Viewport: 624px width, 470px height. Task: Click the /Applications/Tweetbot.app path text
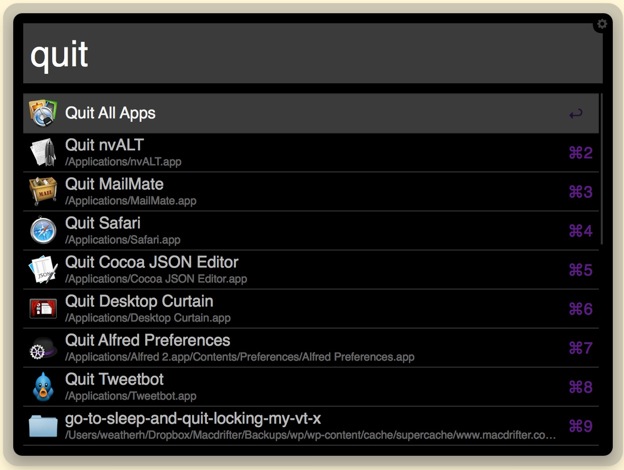click(x=131, y=396)
